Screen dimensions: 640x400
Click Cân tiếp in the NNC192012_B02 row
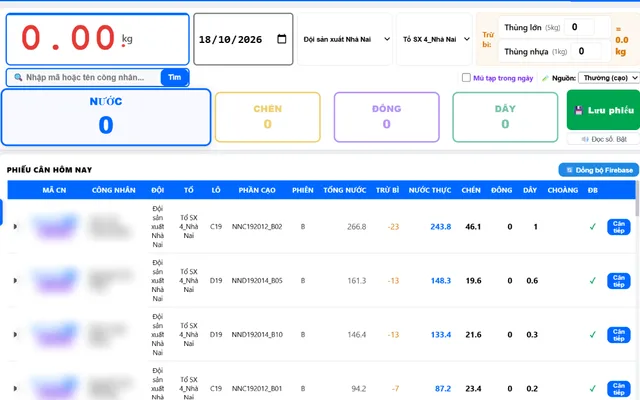click(619, 227)
